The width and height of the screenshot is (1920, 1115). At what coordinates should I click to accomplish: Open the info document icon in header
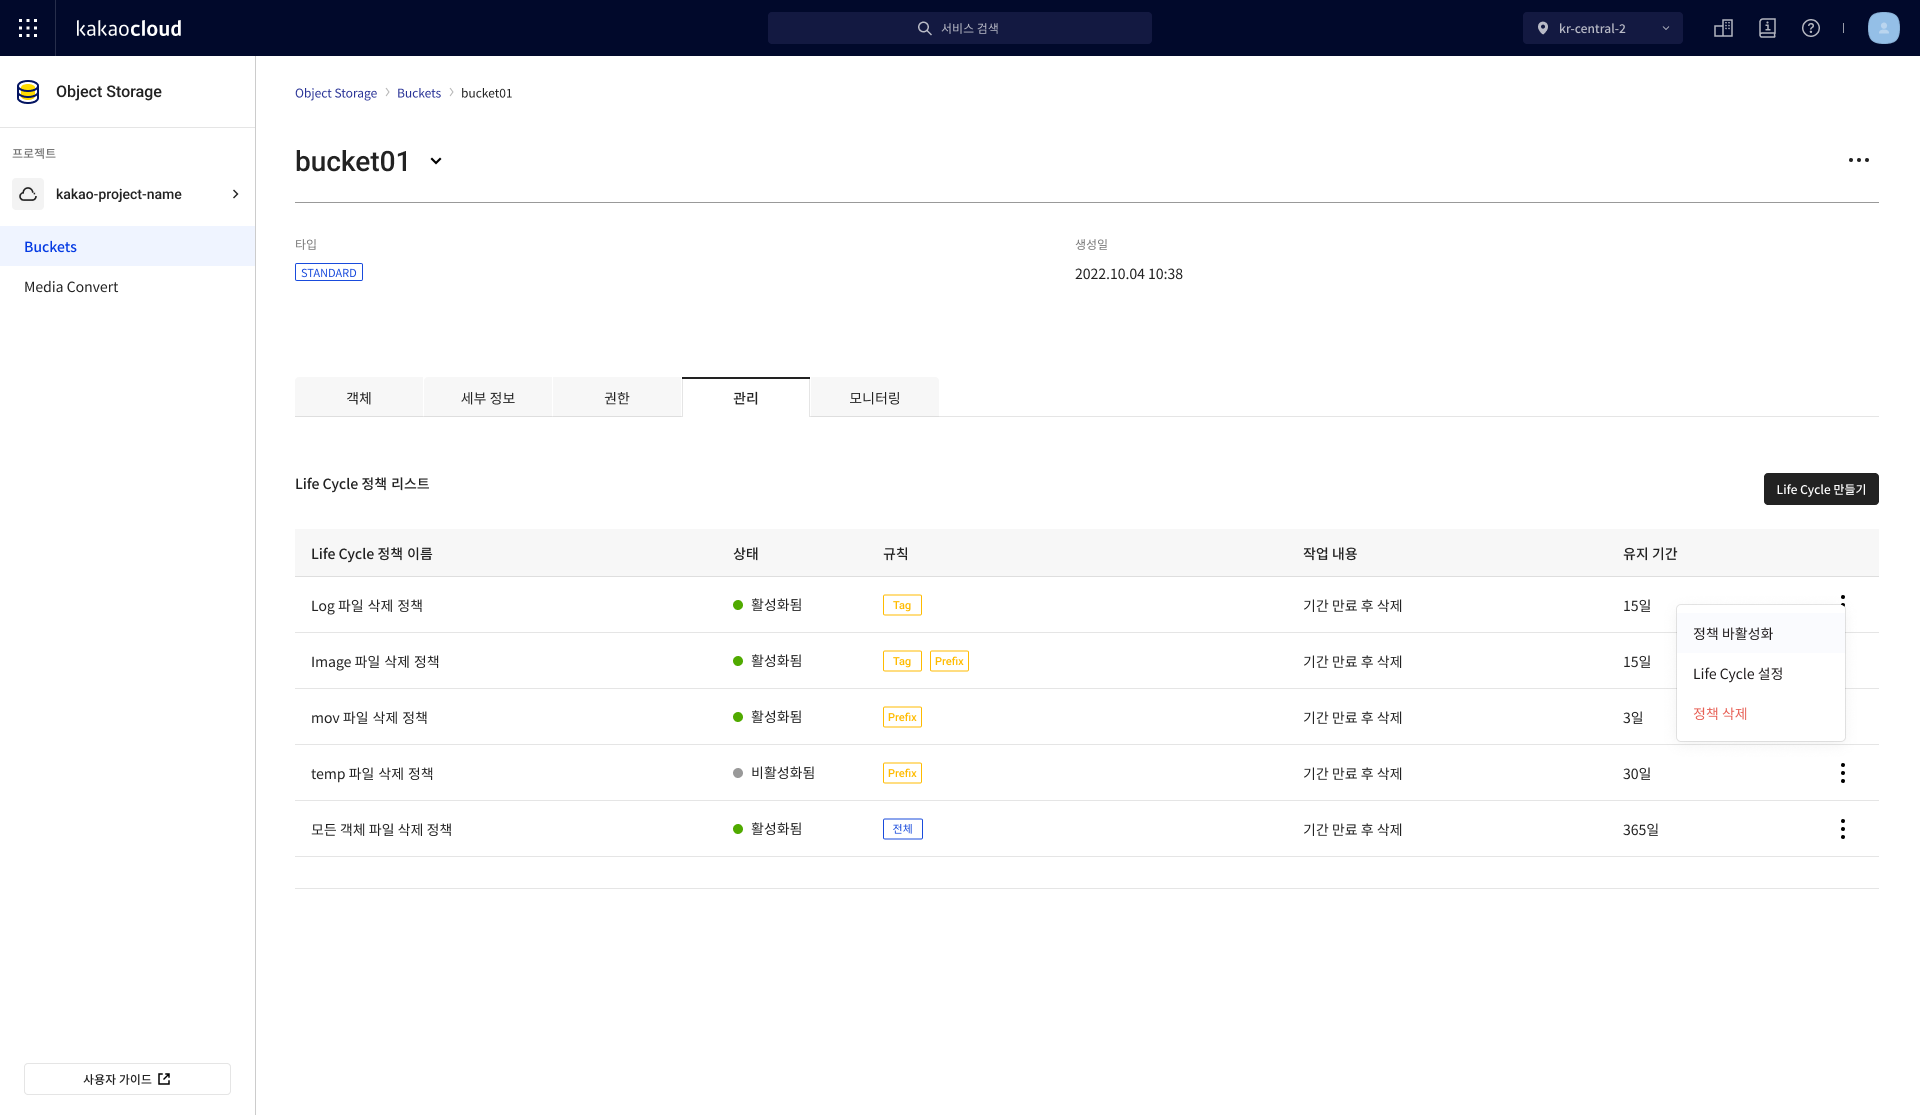[x=1767, y=28]
